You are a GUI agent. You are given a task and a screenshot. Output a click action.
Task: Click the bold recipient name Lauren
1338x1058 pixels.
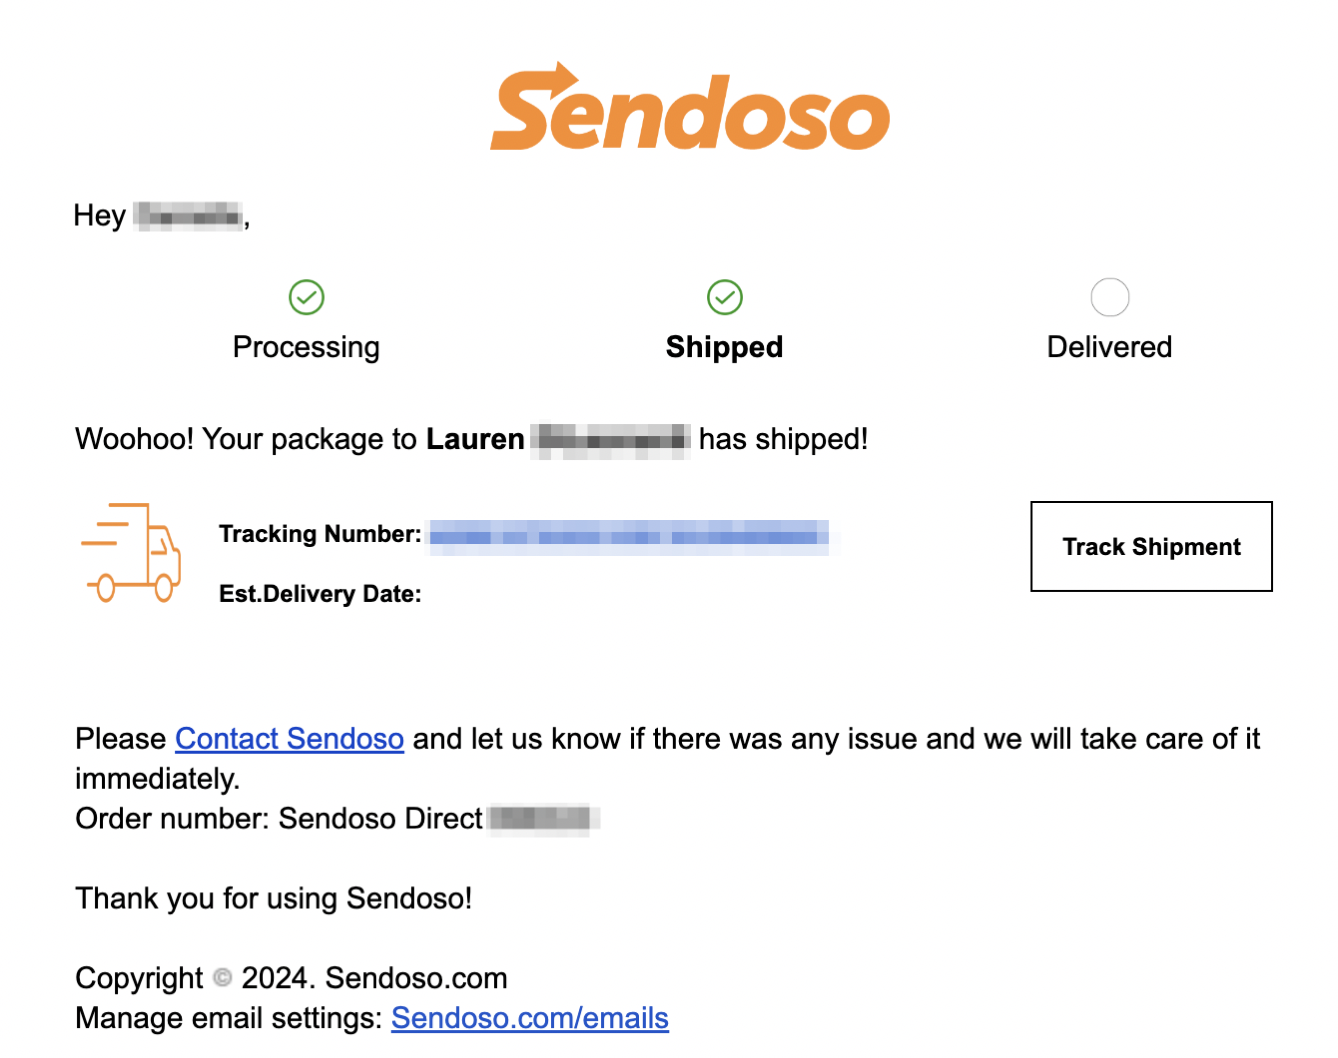(475, 439)
